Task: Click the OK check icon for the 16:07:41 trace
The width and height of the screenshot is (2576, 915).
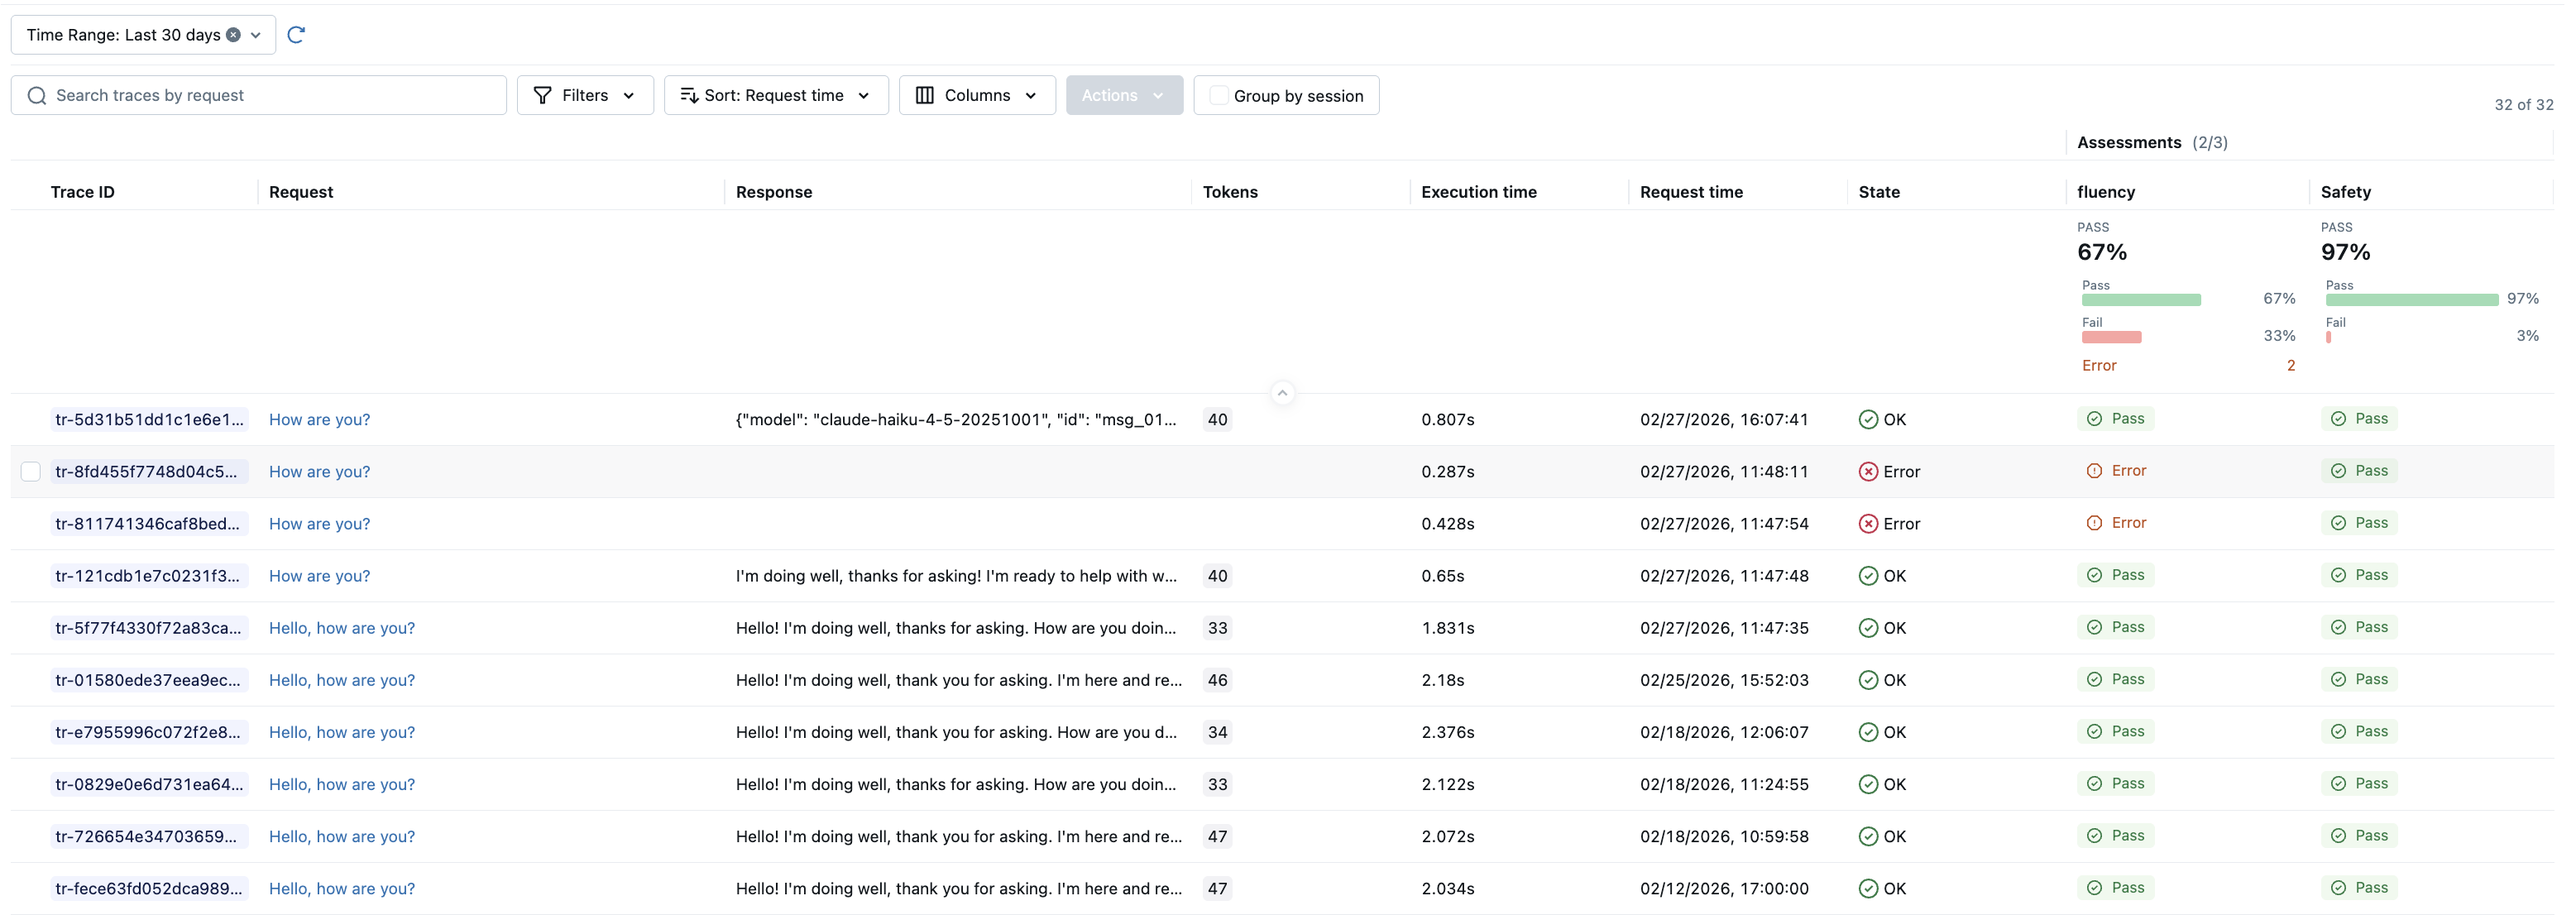Action: tap(1867, 420)
